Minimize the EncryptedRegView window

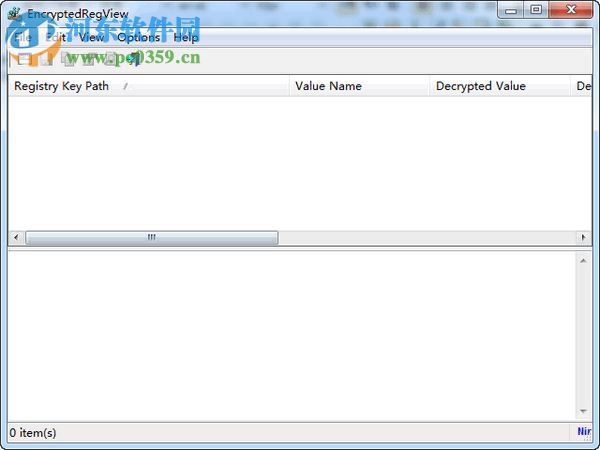coord(511,10)
